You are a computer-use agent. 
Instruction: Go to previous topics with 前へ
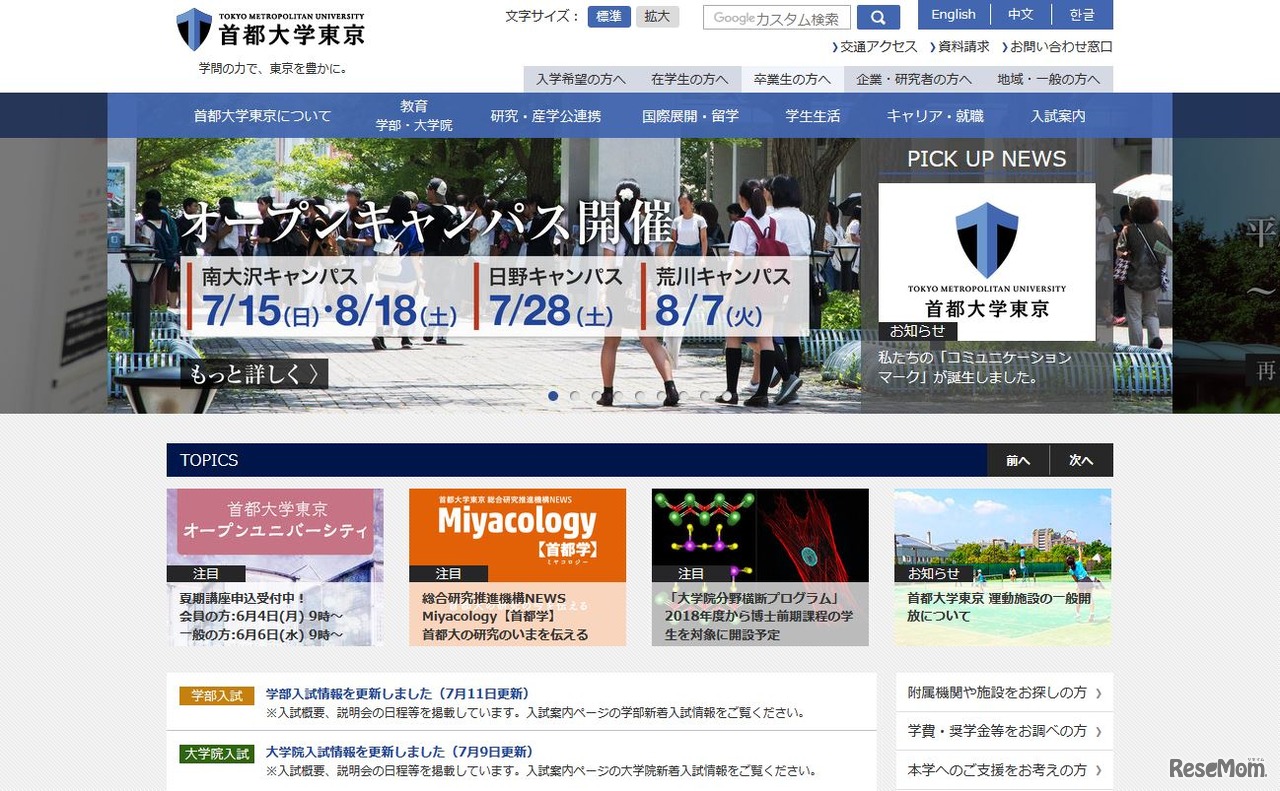1018,460
